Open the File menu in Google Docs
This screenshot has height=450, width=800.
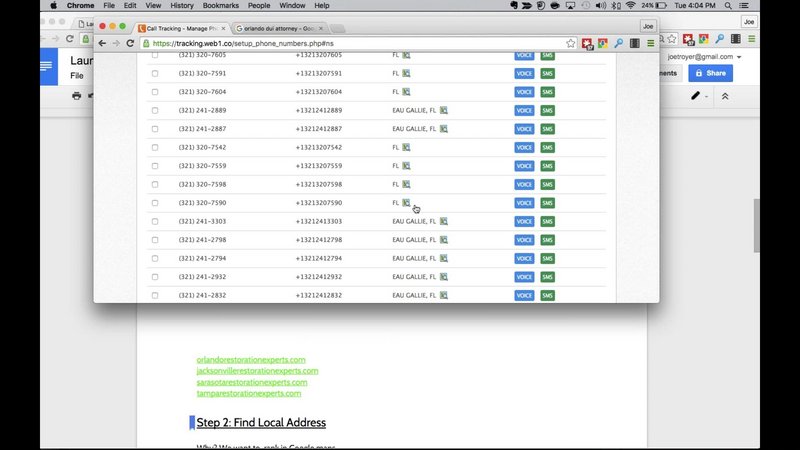point(77,76)
